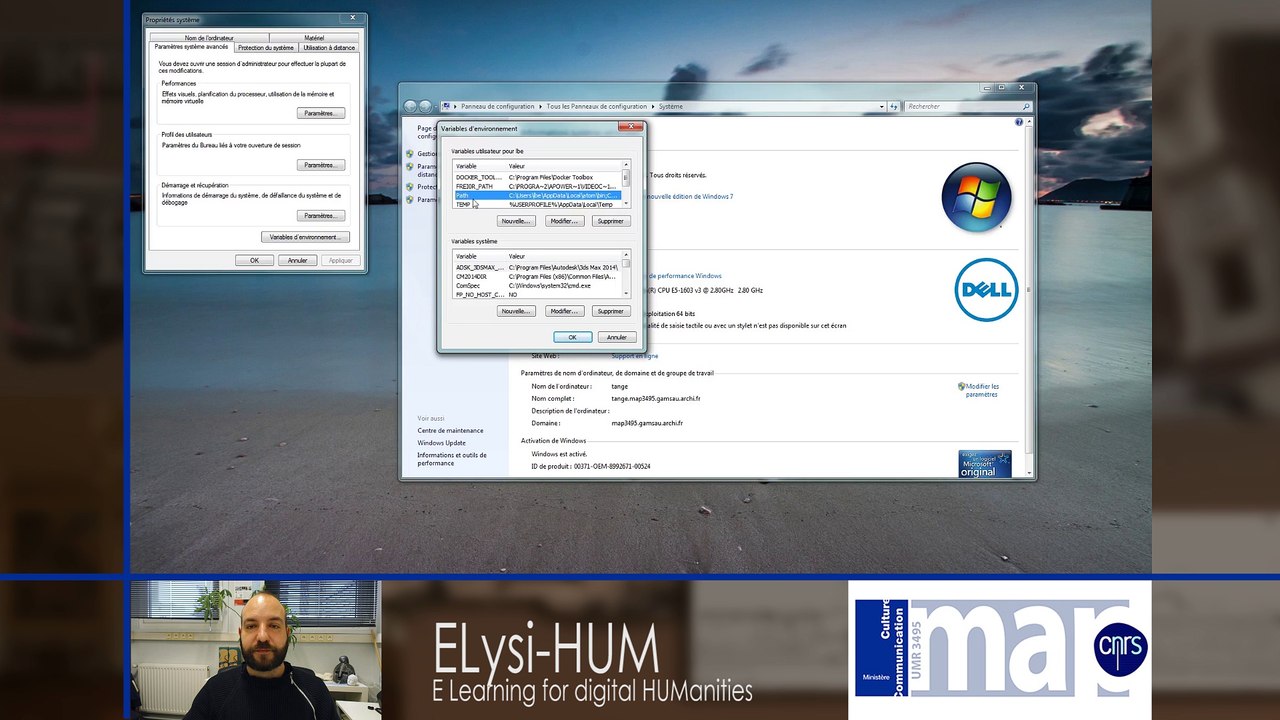1280x720 pixels.
Task: Go back using the System window back arrow
Action: (x=410, y=106)
